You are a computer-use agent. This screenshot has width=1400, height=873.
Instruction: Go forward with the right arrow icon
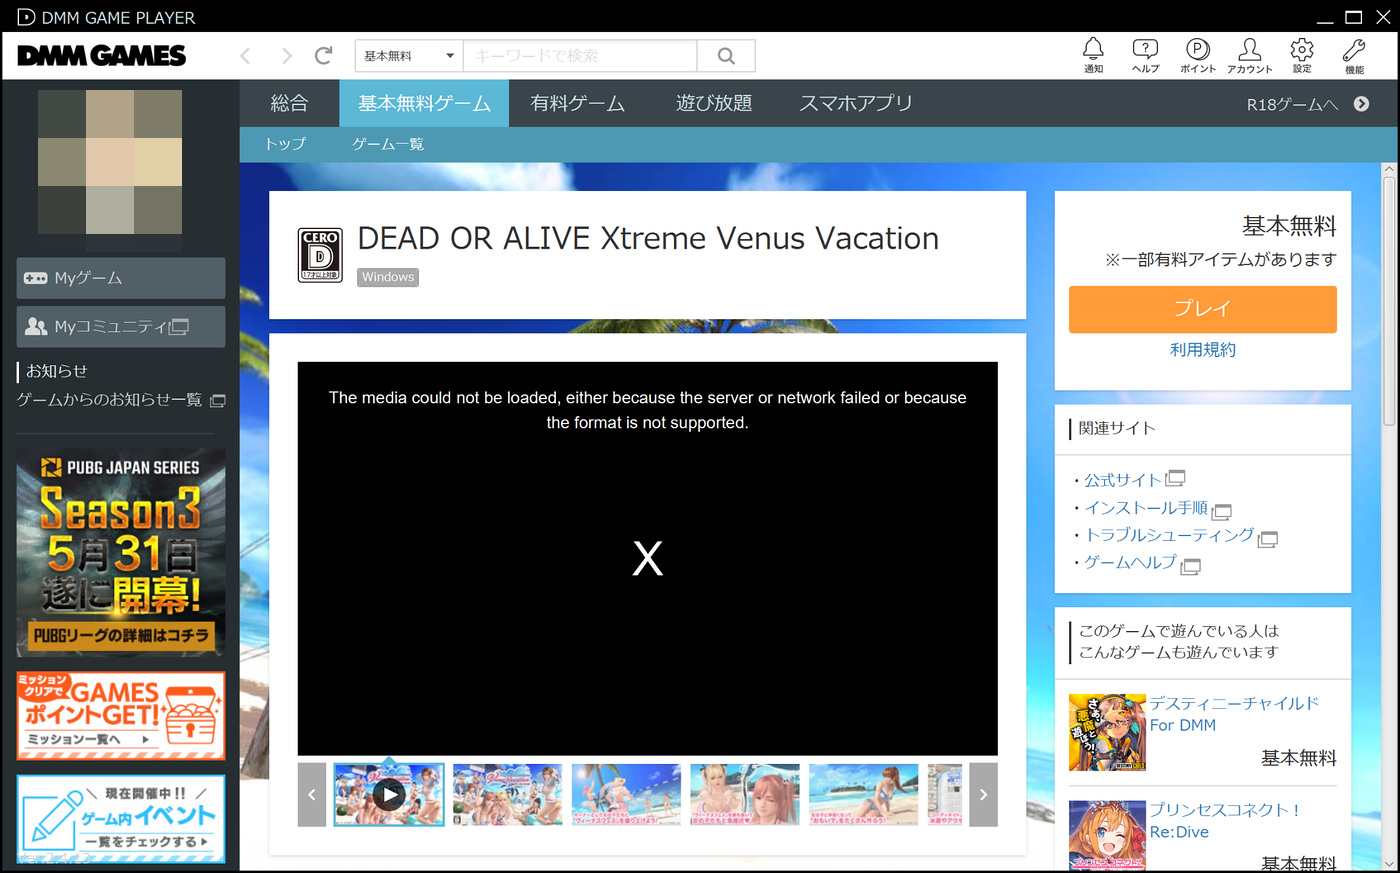pos(286,56)
